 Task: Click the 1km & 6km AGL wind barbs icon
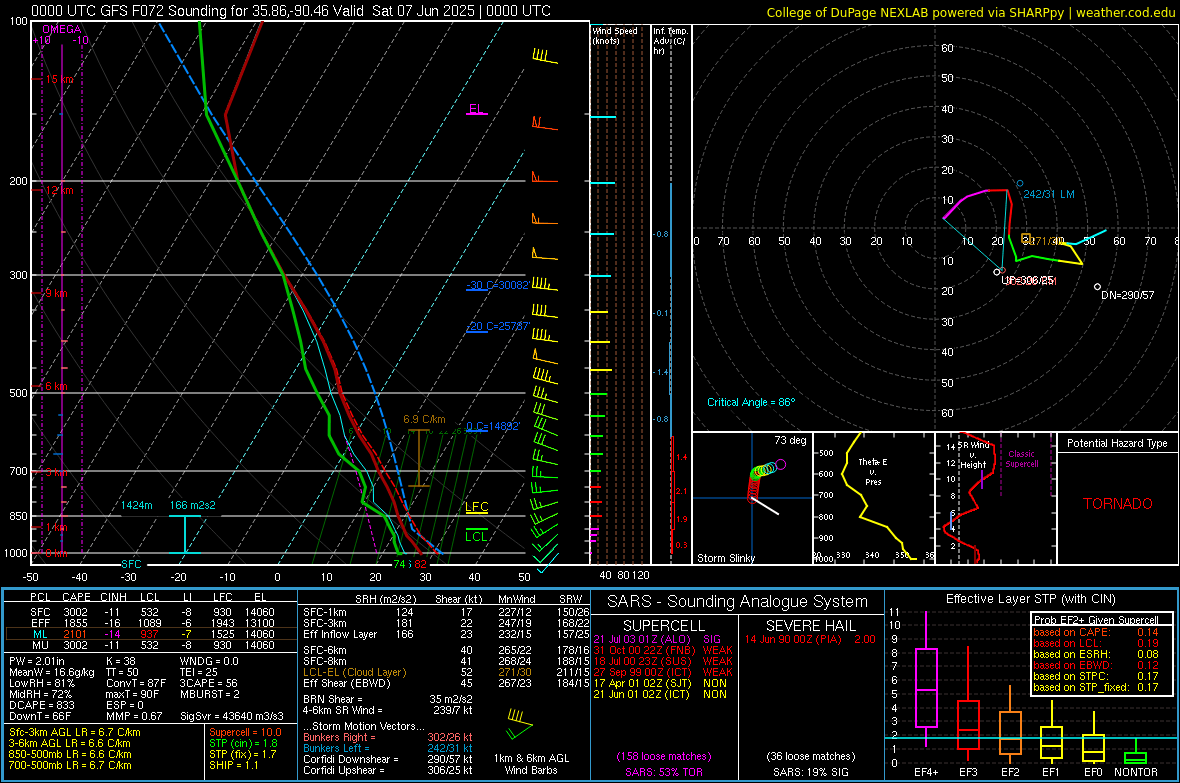(519, 724)
